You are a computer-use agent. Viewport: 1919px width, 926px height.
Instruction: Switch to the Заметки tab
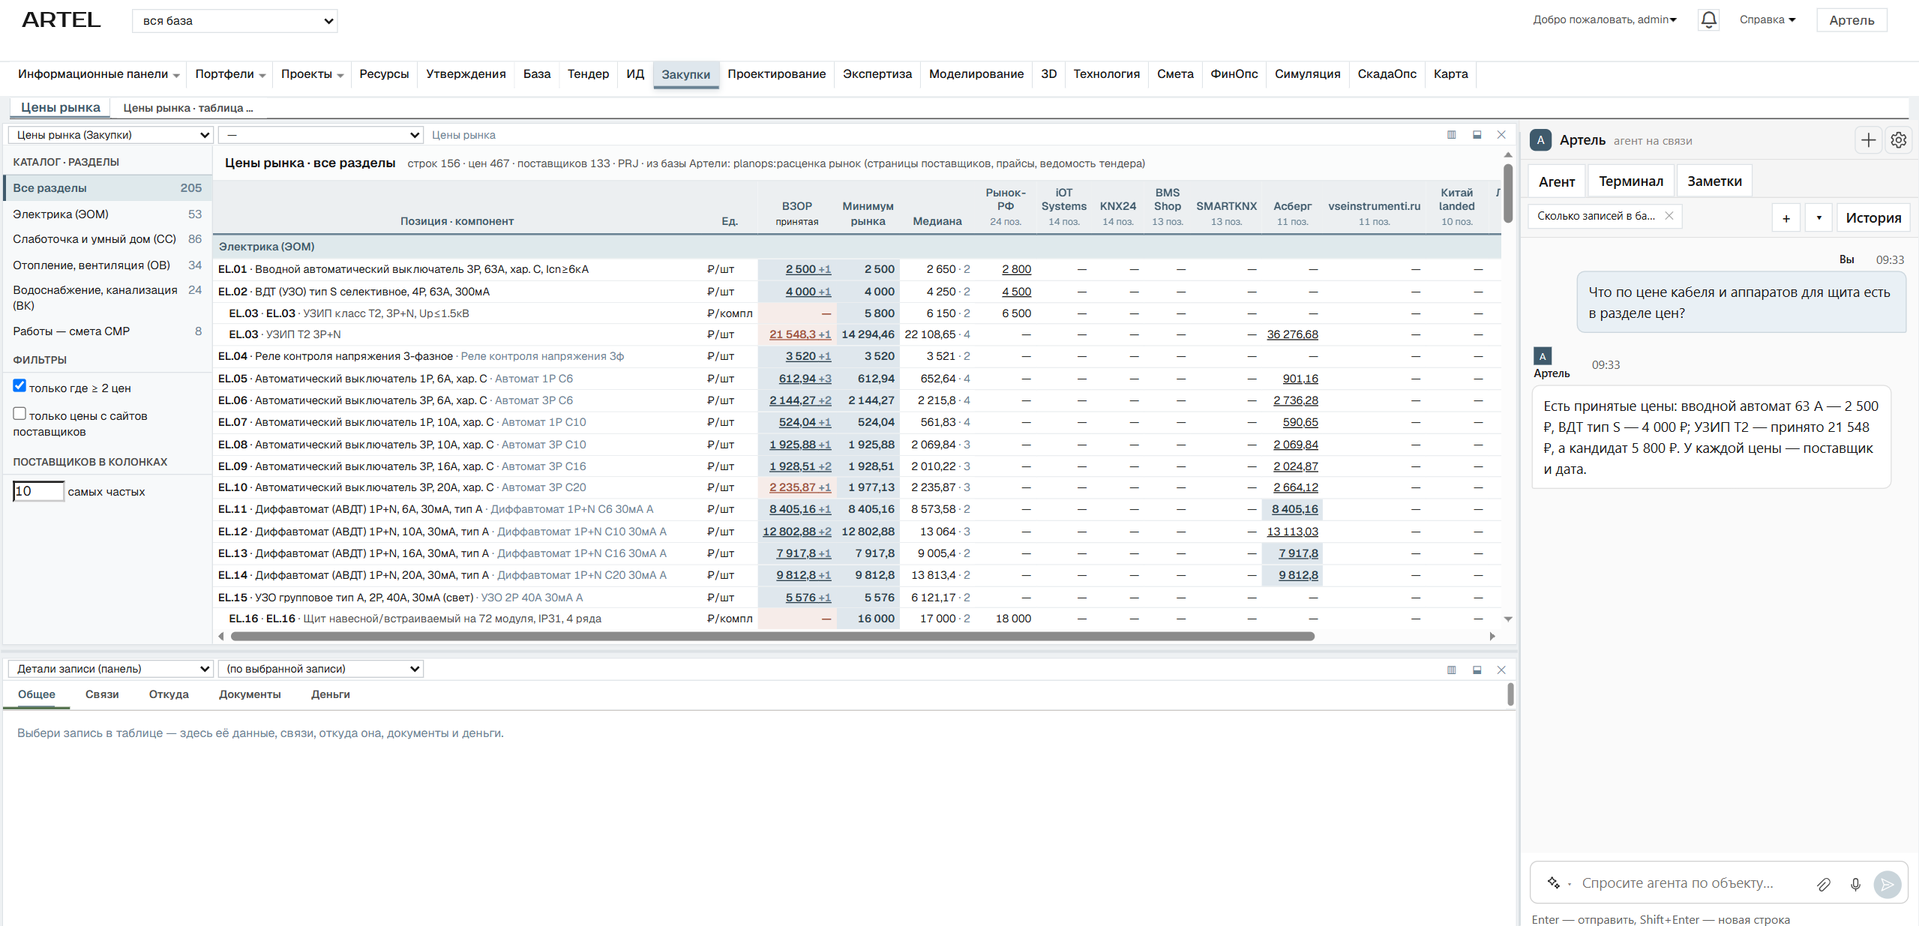click(x=1714, y=181)
